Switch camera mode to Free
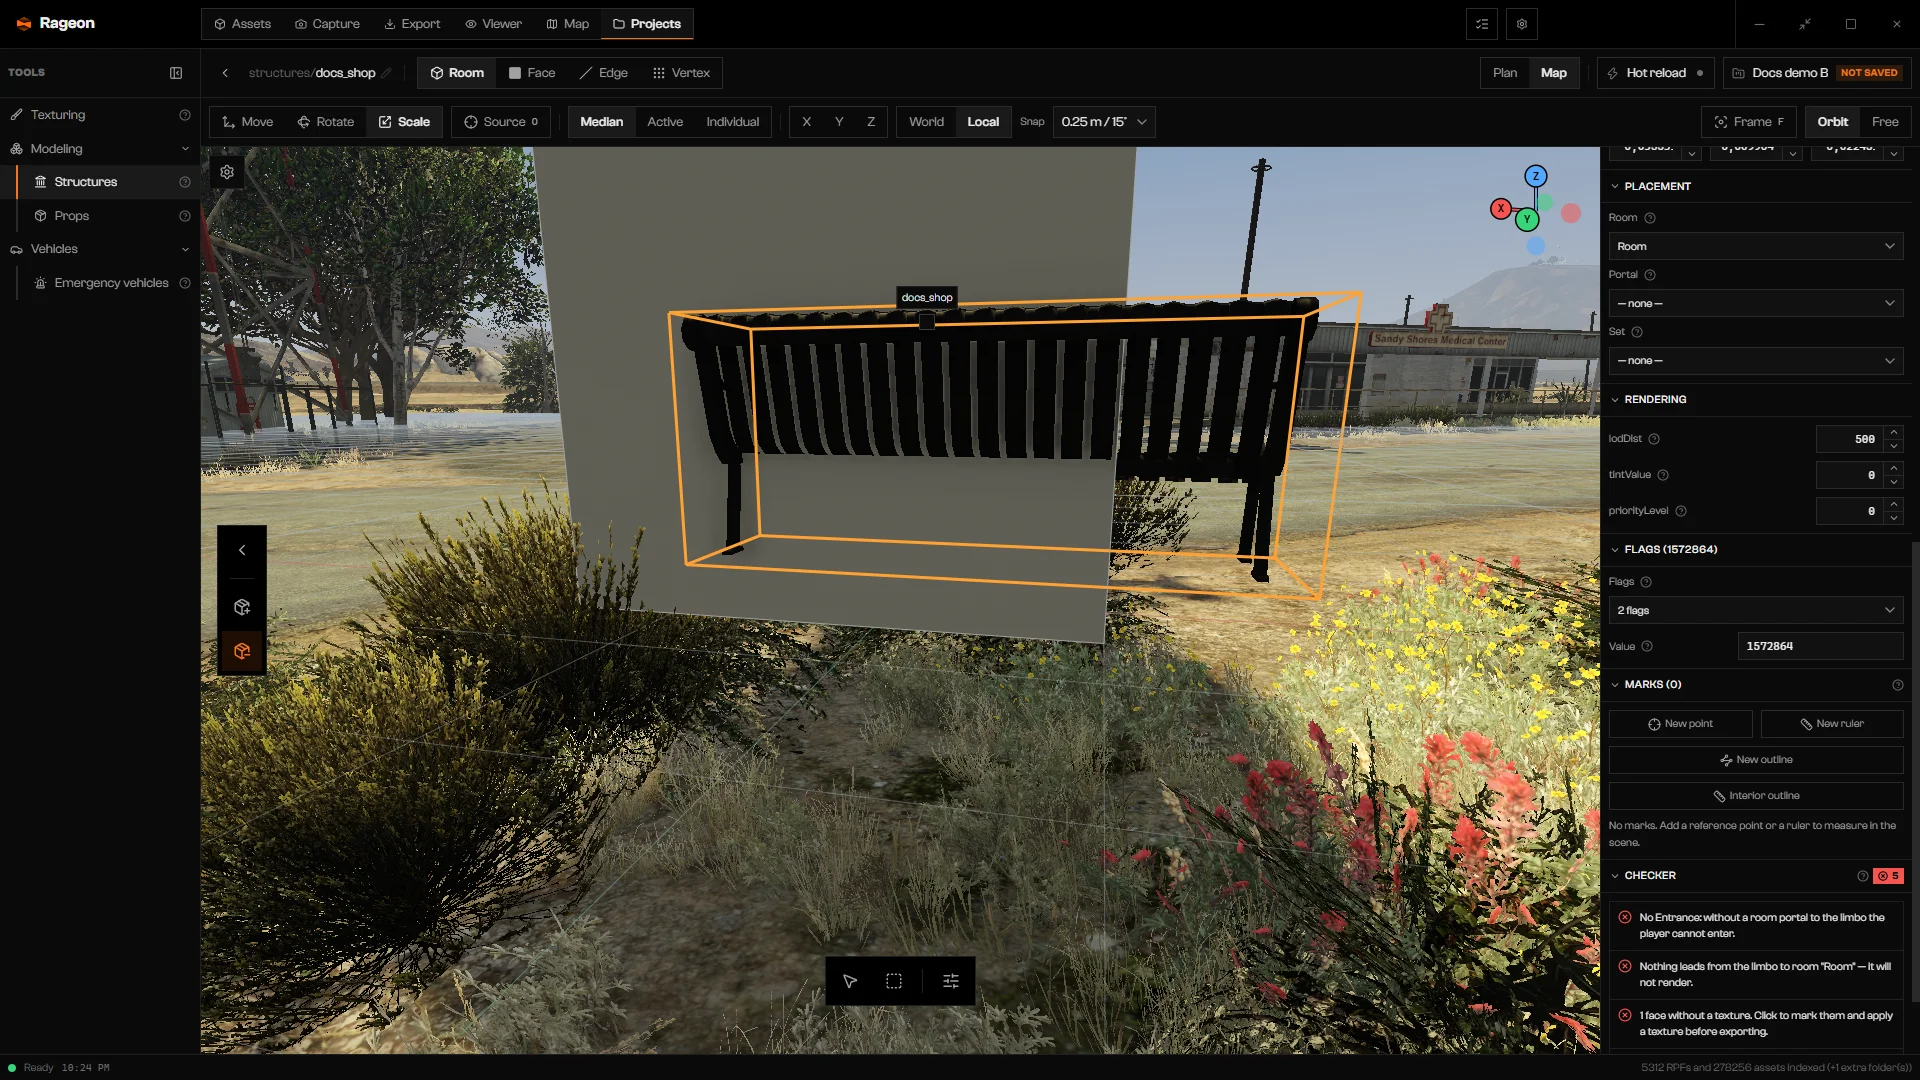The image size is (1920, 1080). (1885, 122)
